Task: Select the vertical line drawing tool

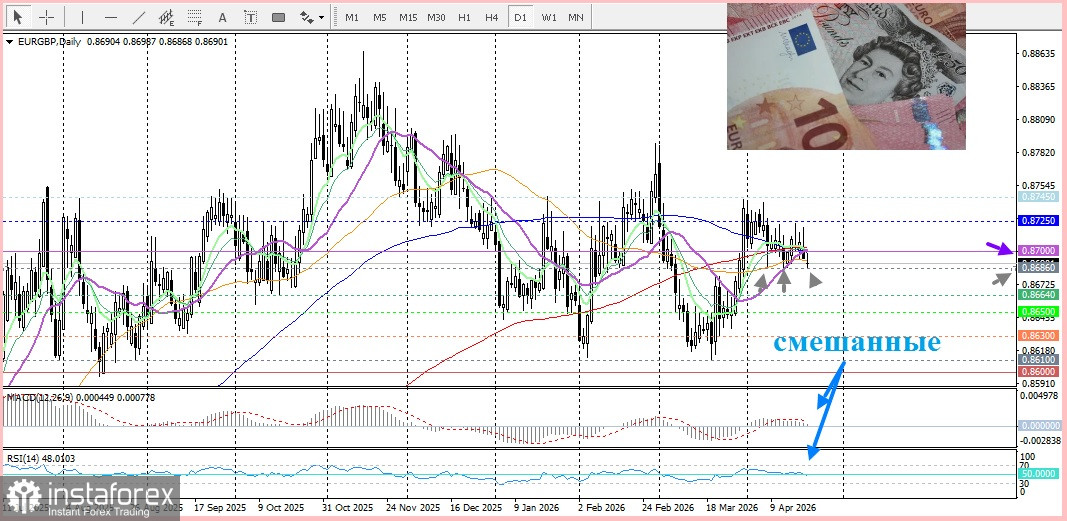Action: (x=82, y=17)
